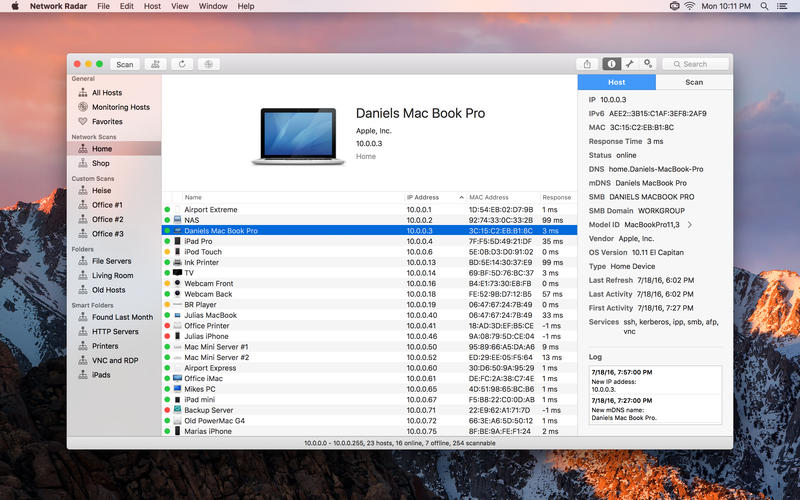Expand the Model ID disclosure arrow

[689, 225]
